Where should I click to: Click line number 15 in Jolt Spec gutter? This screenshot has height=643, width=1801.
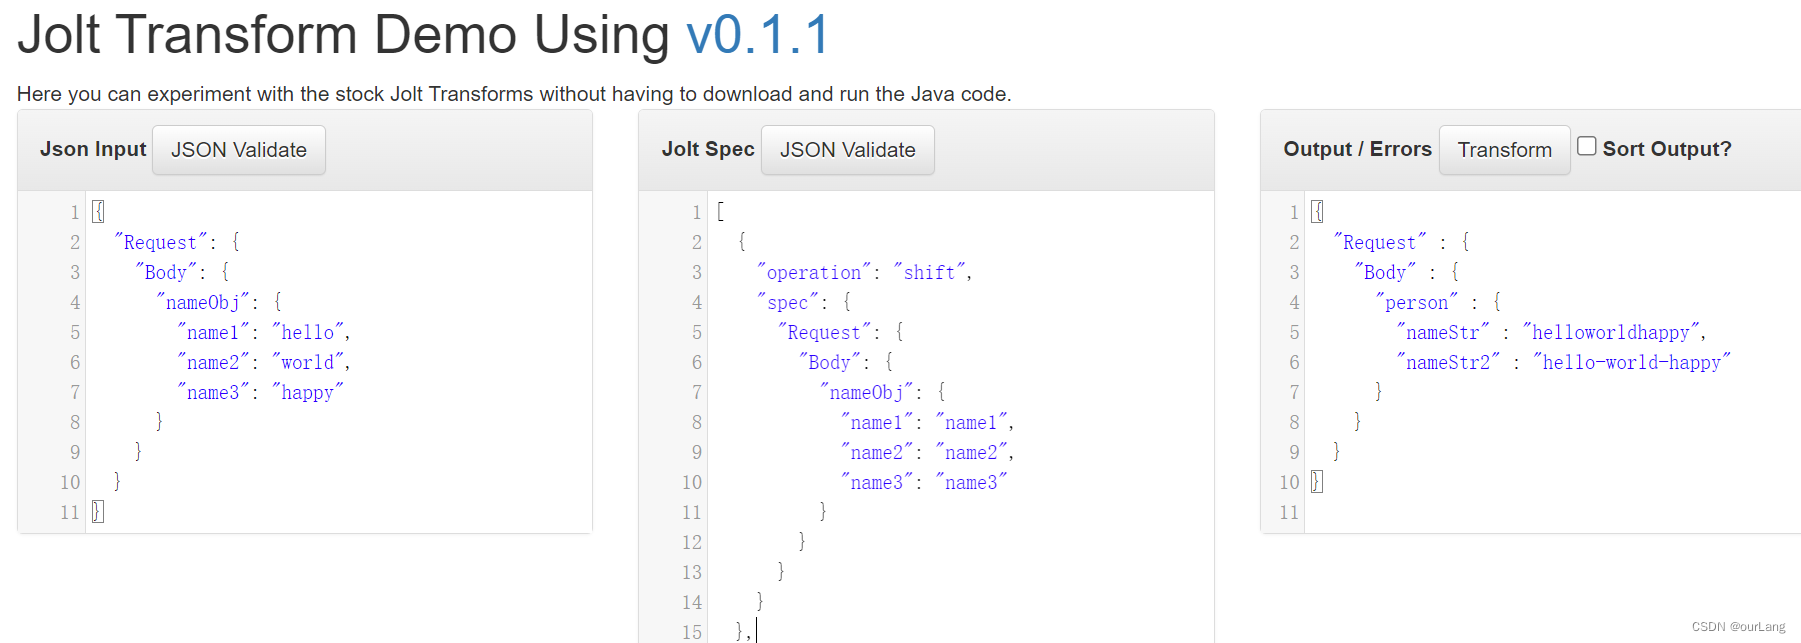[x=692, y=632]
